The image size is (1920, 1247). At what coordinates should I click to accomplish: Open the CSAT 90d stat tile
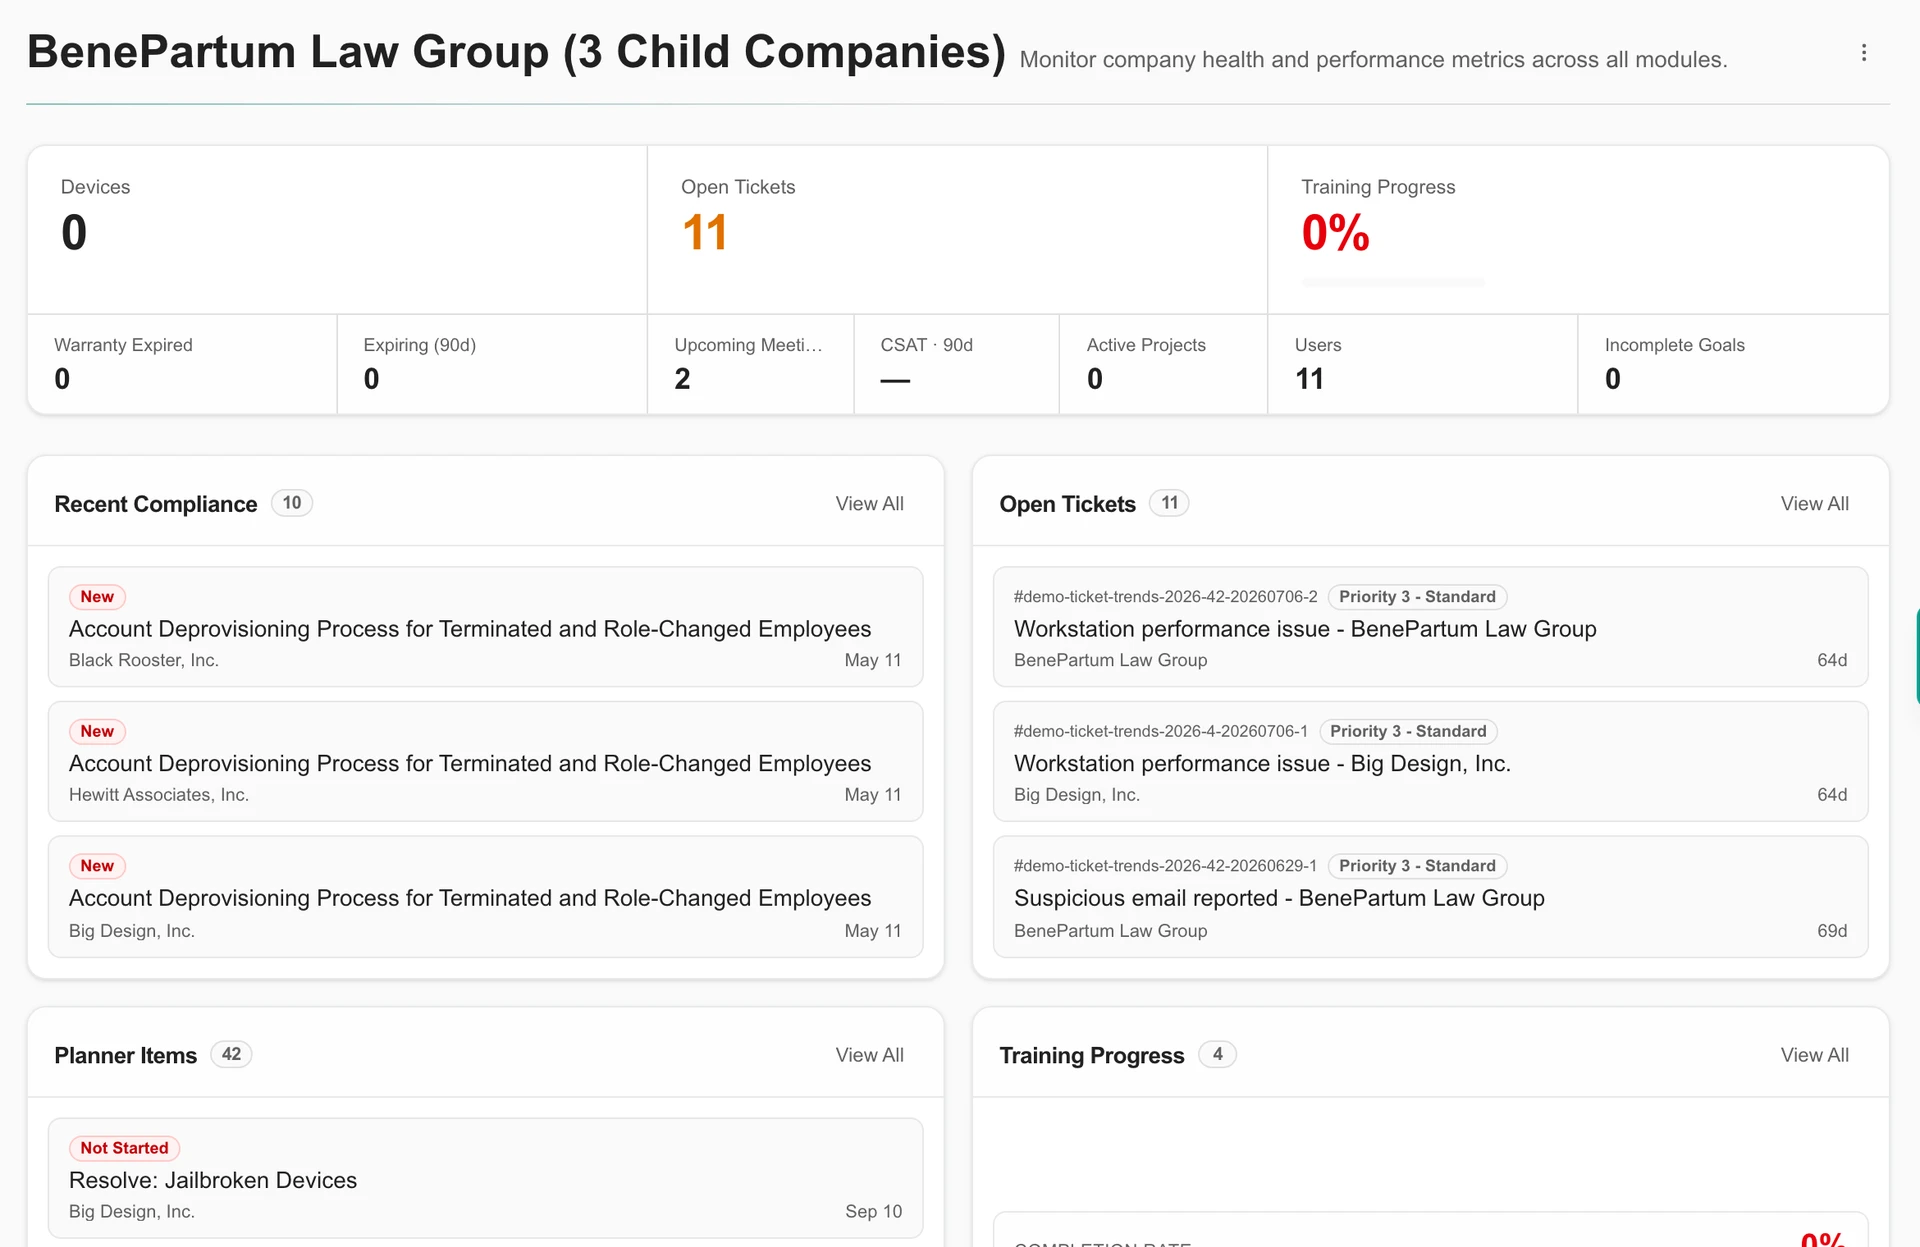coord(956,364)
